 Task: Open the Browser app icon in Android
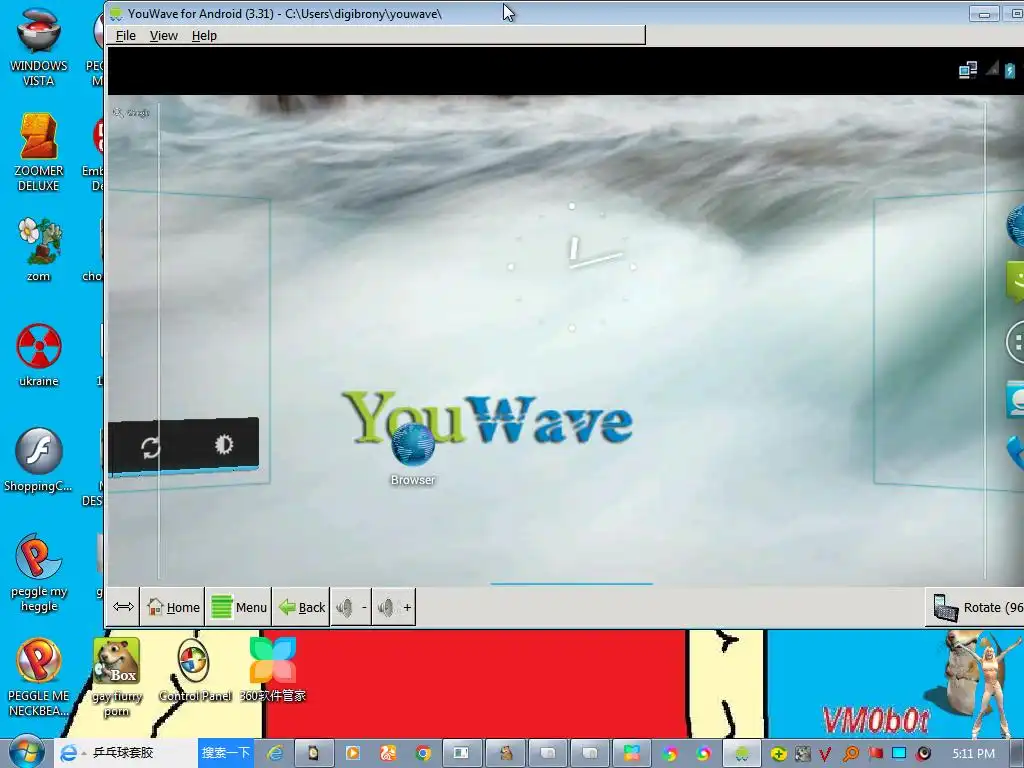click(413, 454)
